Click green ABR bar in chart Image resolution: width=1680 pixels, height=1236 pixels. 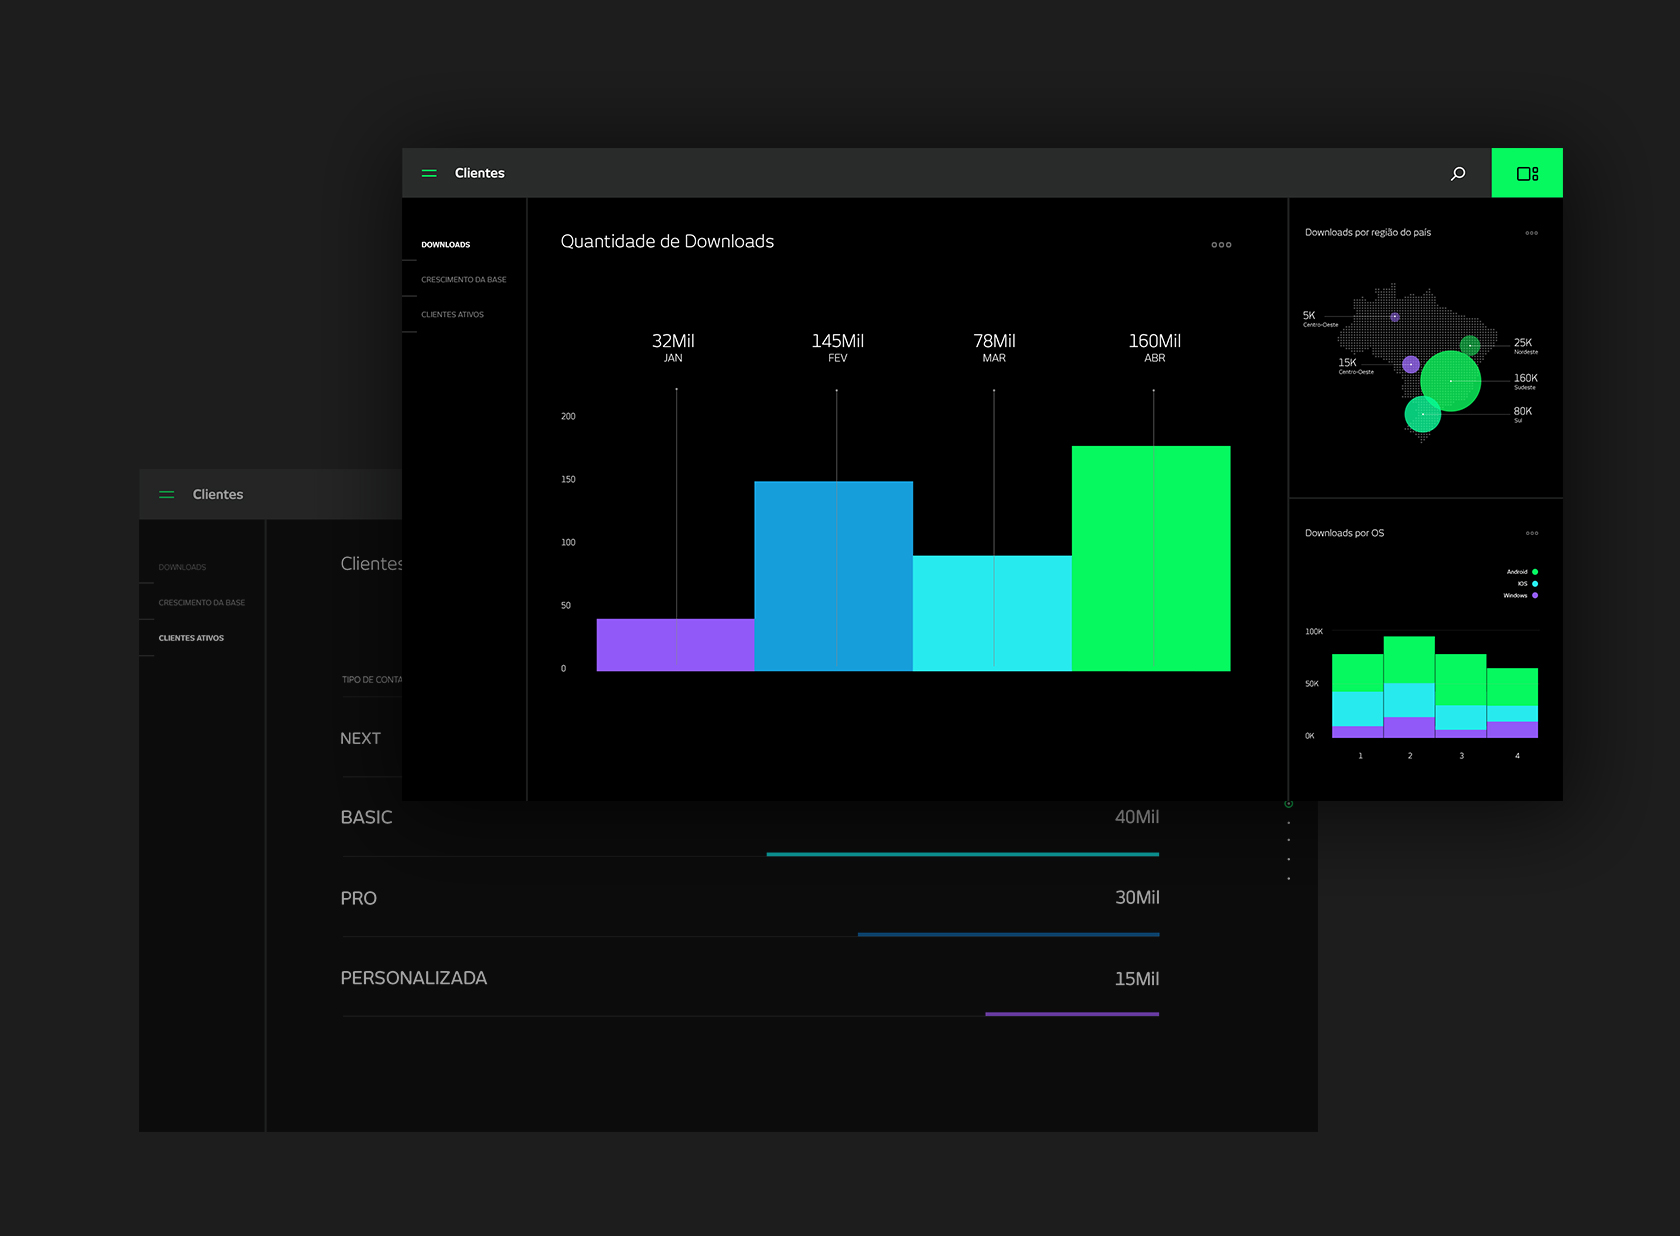(x=1151, y=558)
